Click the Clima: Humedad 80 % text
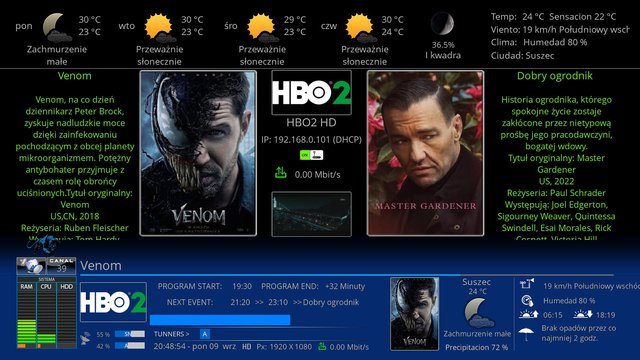Screen dimensions: 640x360 (x=539, y=42)
